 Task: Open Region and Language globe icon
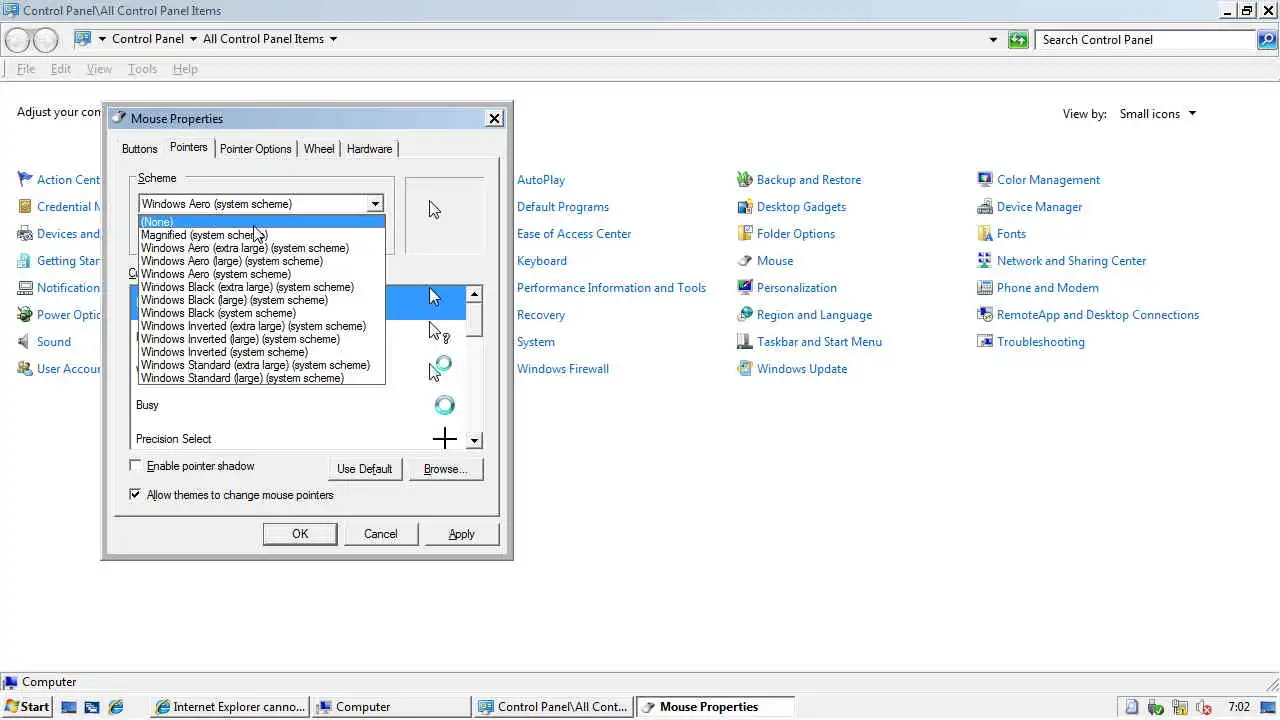coord(744,315)
